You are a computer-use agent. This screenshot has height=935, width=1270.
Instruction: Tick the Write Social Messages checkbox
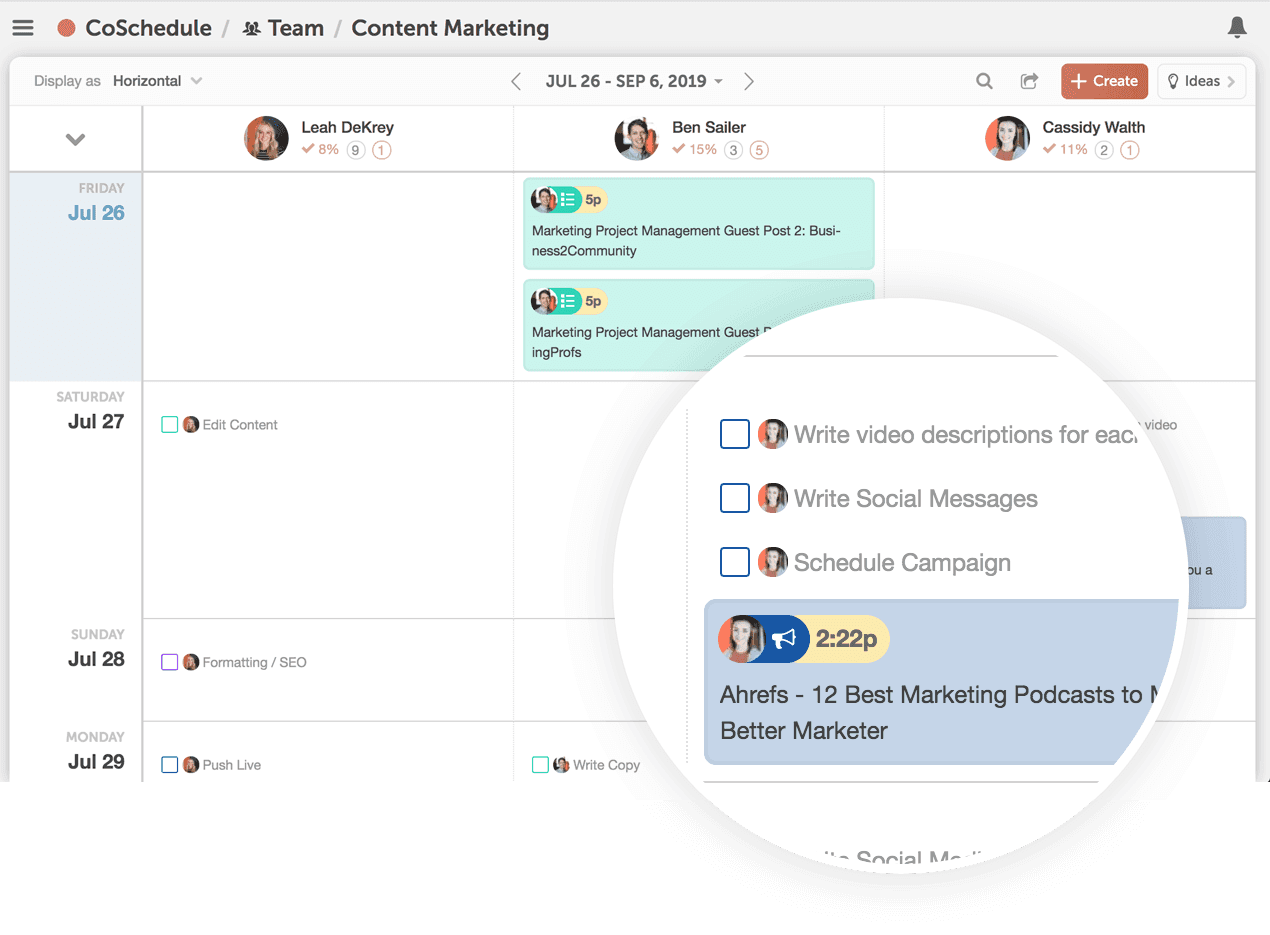pyautogui.click(x=735, y=498)
